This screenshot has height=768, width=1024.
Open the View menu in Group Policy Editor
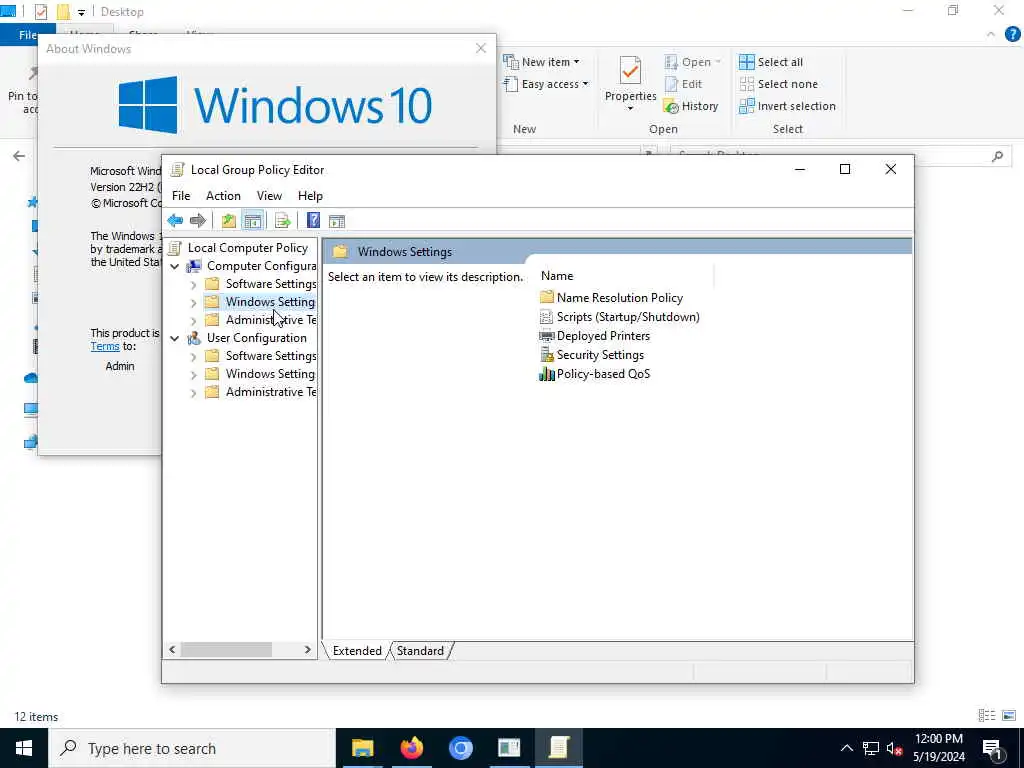tap(269, 196)
